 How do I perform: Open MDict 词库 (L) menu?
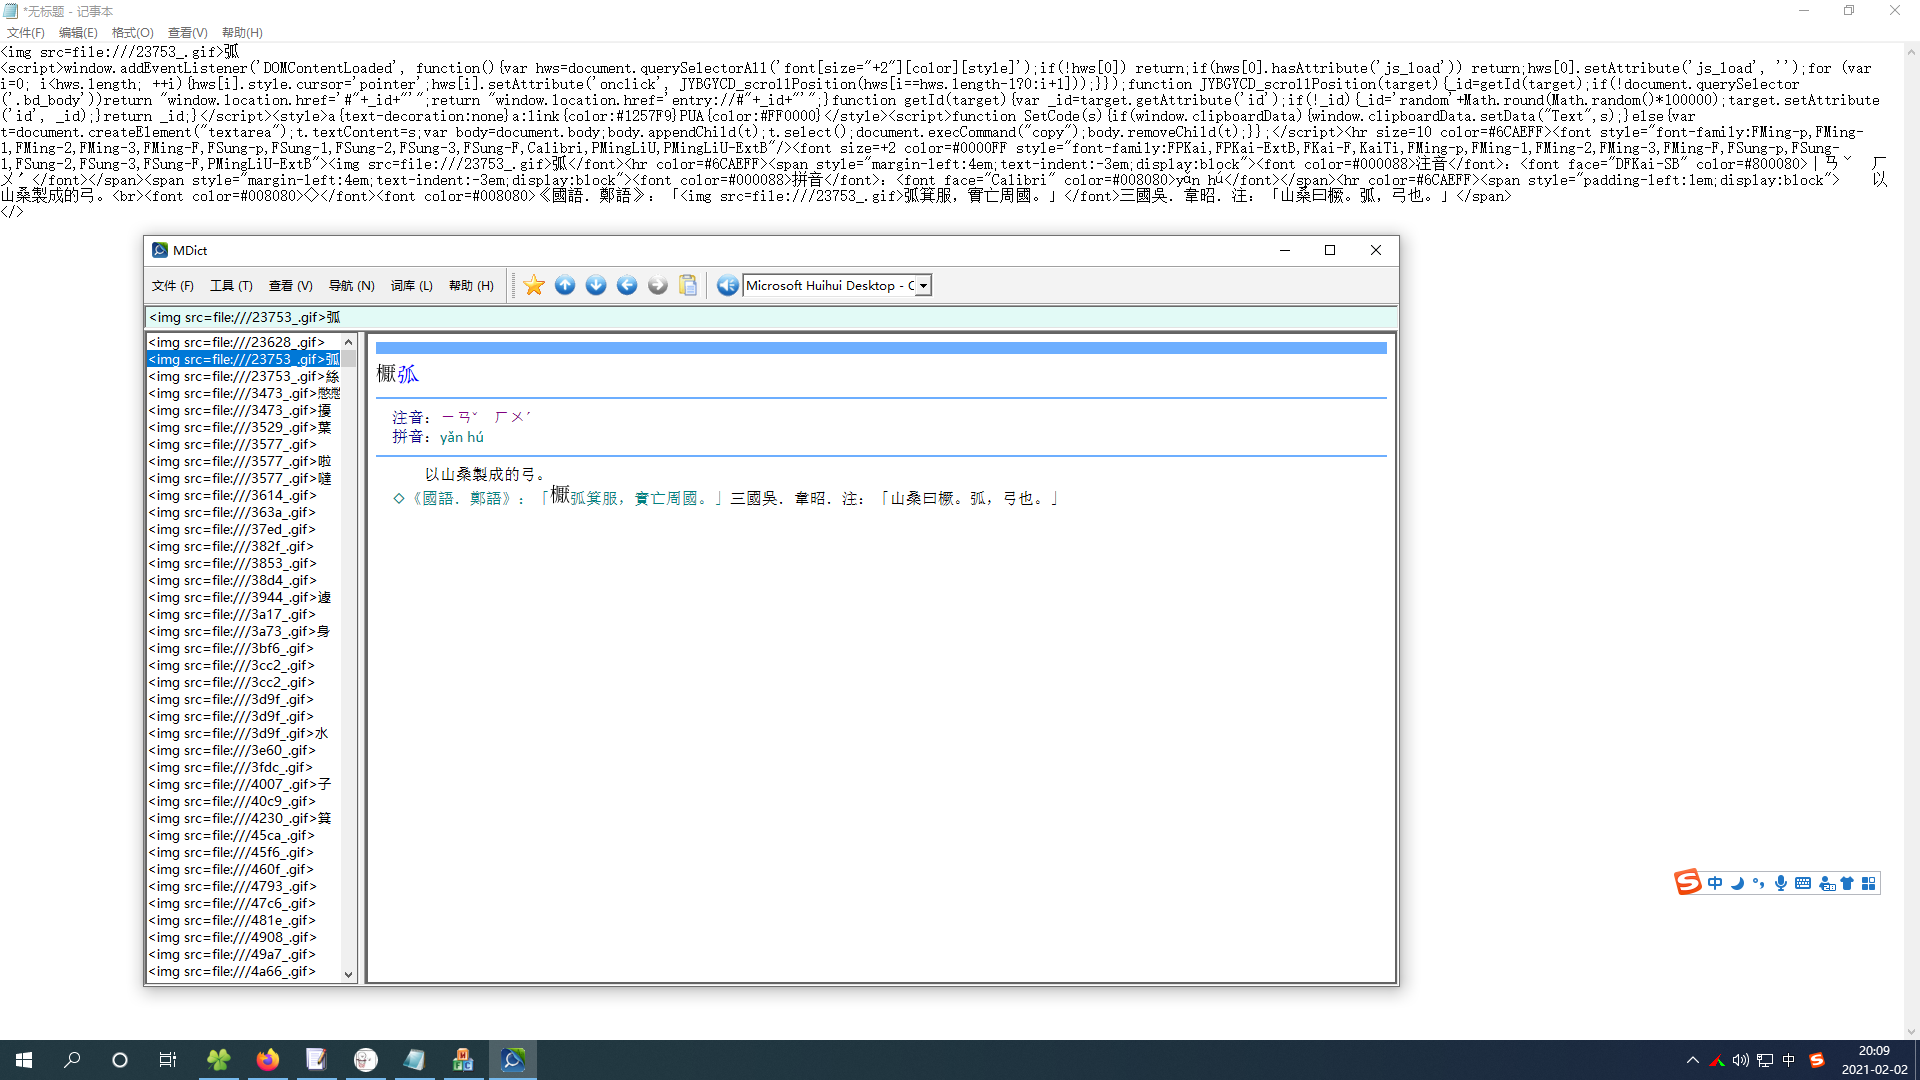412,286
